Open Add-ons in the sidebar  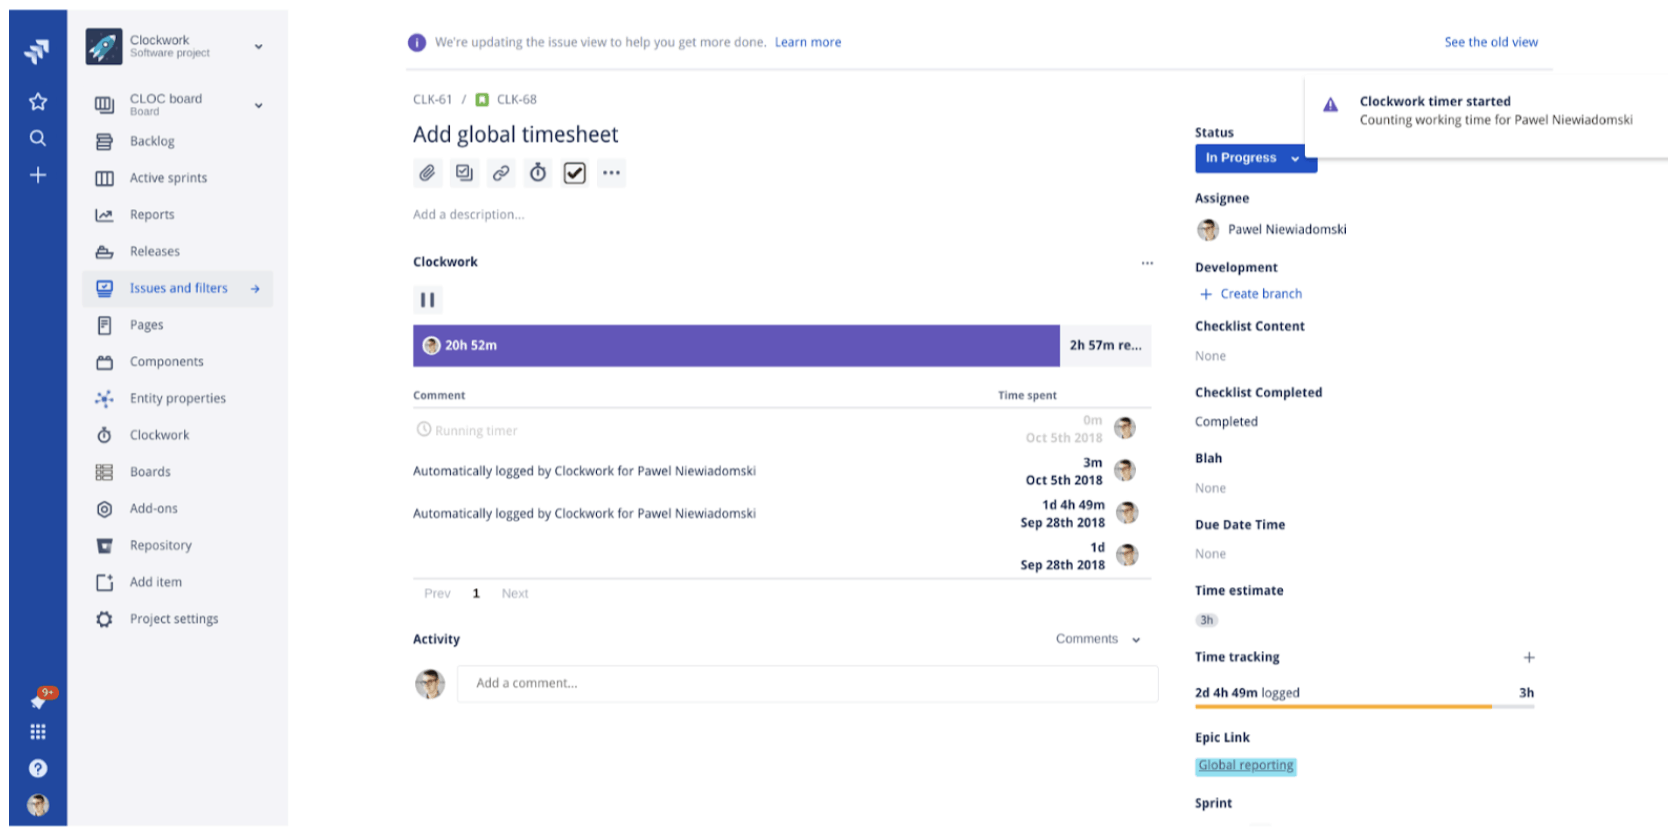pos(178,509)
